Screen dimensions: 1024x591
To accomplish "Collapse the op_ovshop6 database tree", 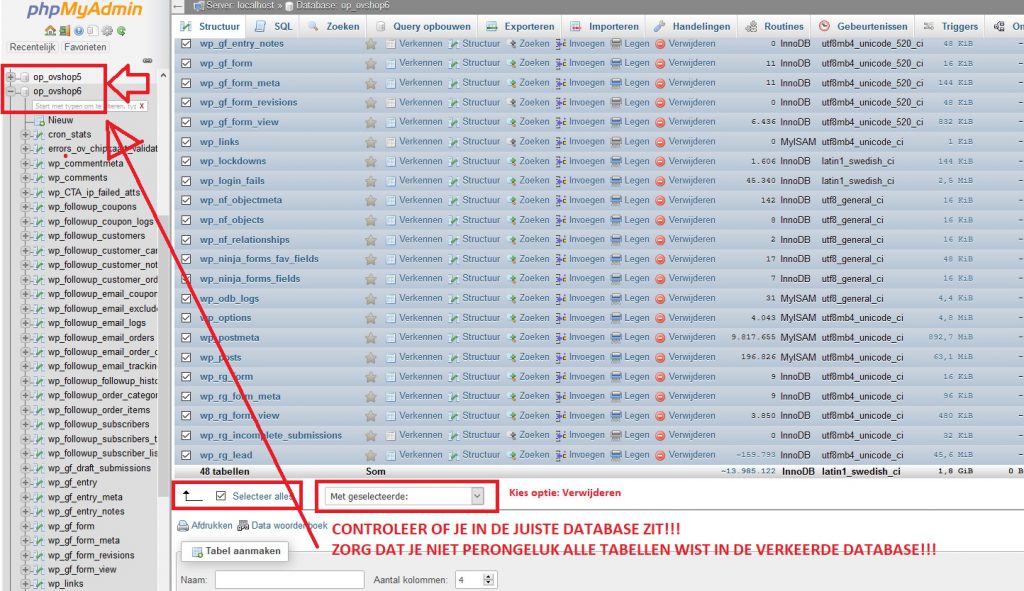I will [x=11, y=91].
